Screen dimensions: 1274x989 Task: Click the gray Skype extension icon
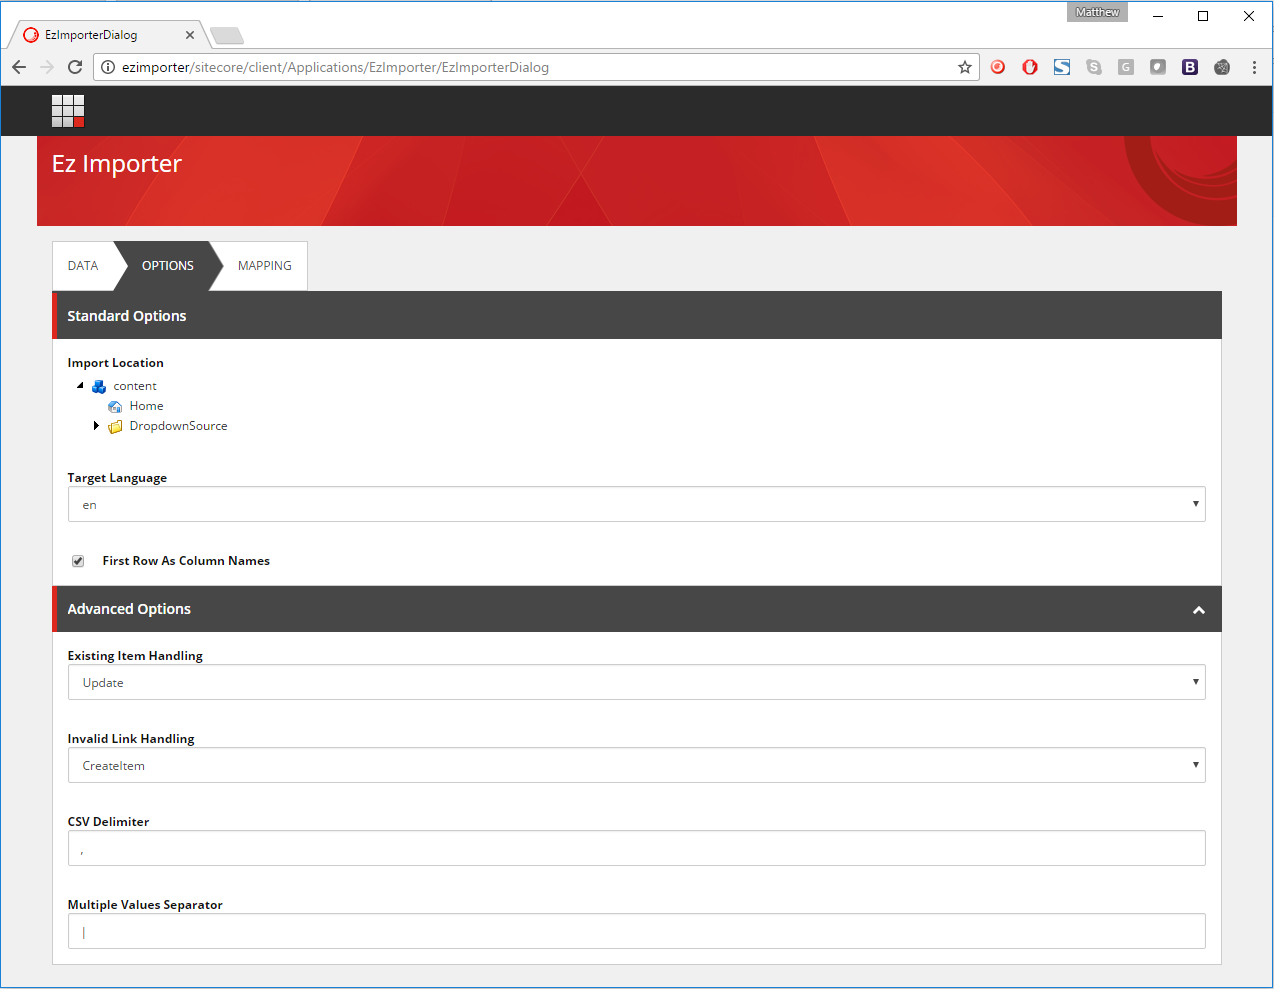1094,67
